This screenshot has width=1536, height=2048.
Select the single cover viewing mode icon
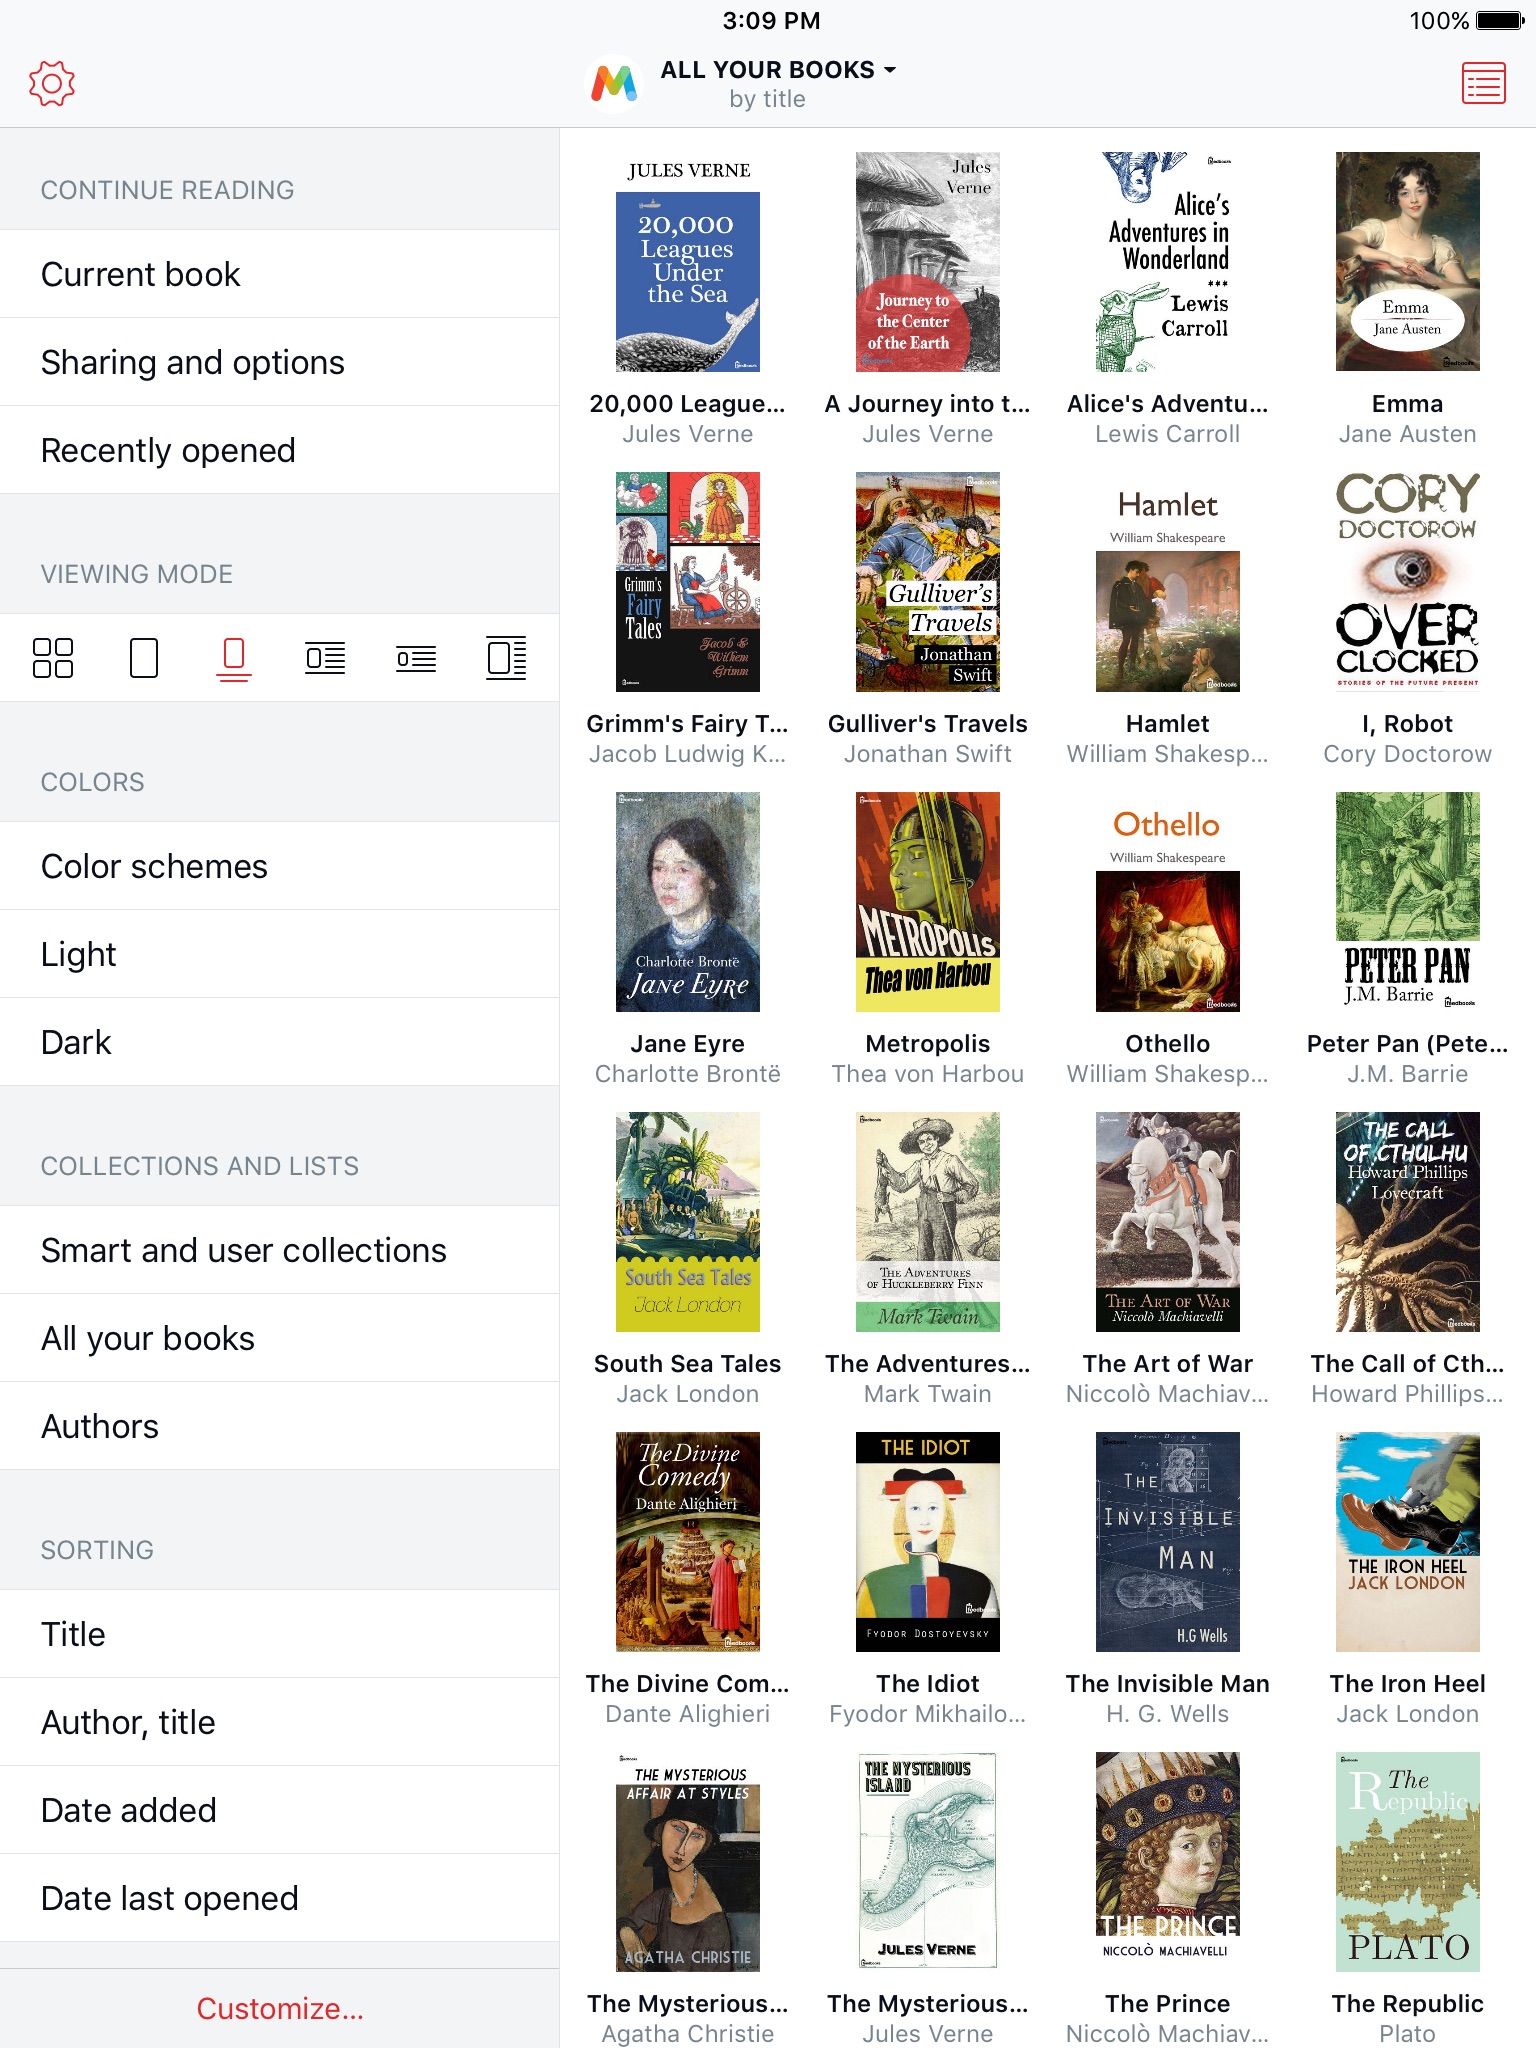144,658
